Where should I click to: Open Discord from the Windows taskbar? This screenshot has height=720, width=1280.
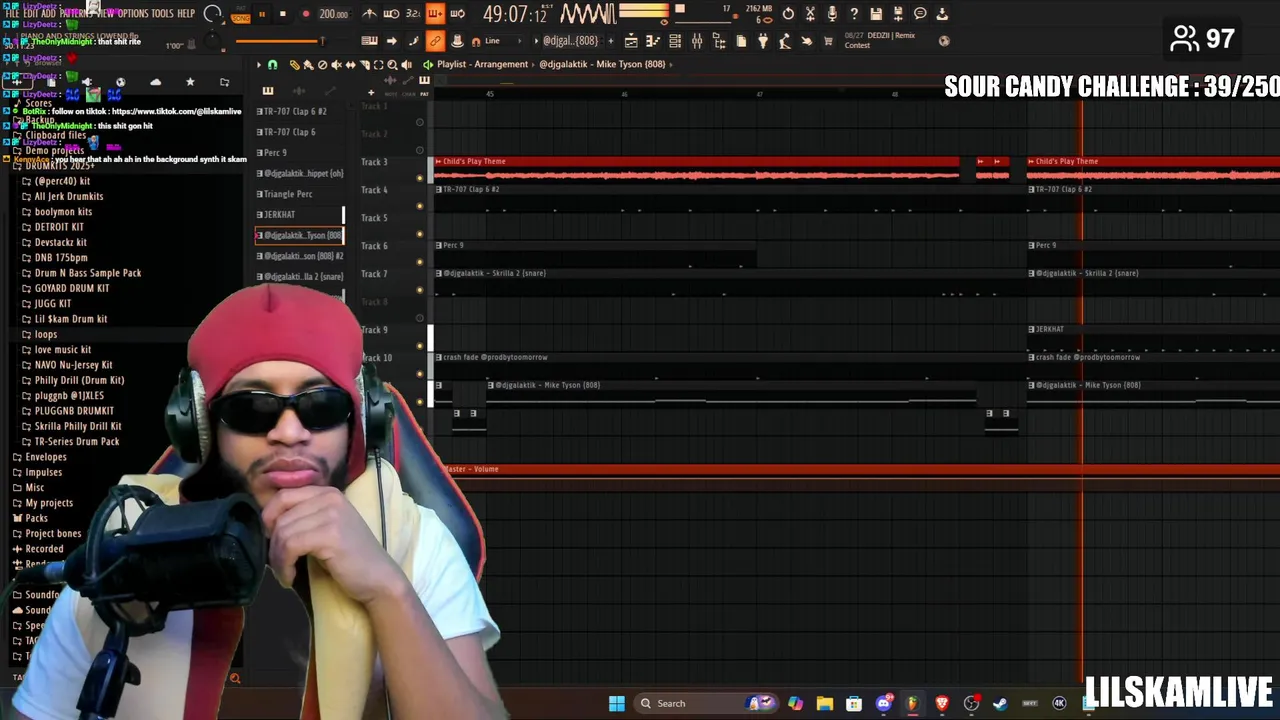coord(883,704)
